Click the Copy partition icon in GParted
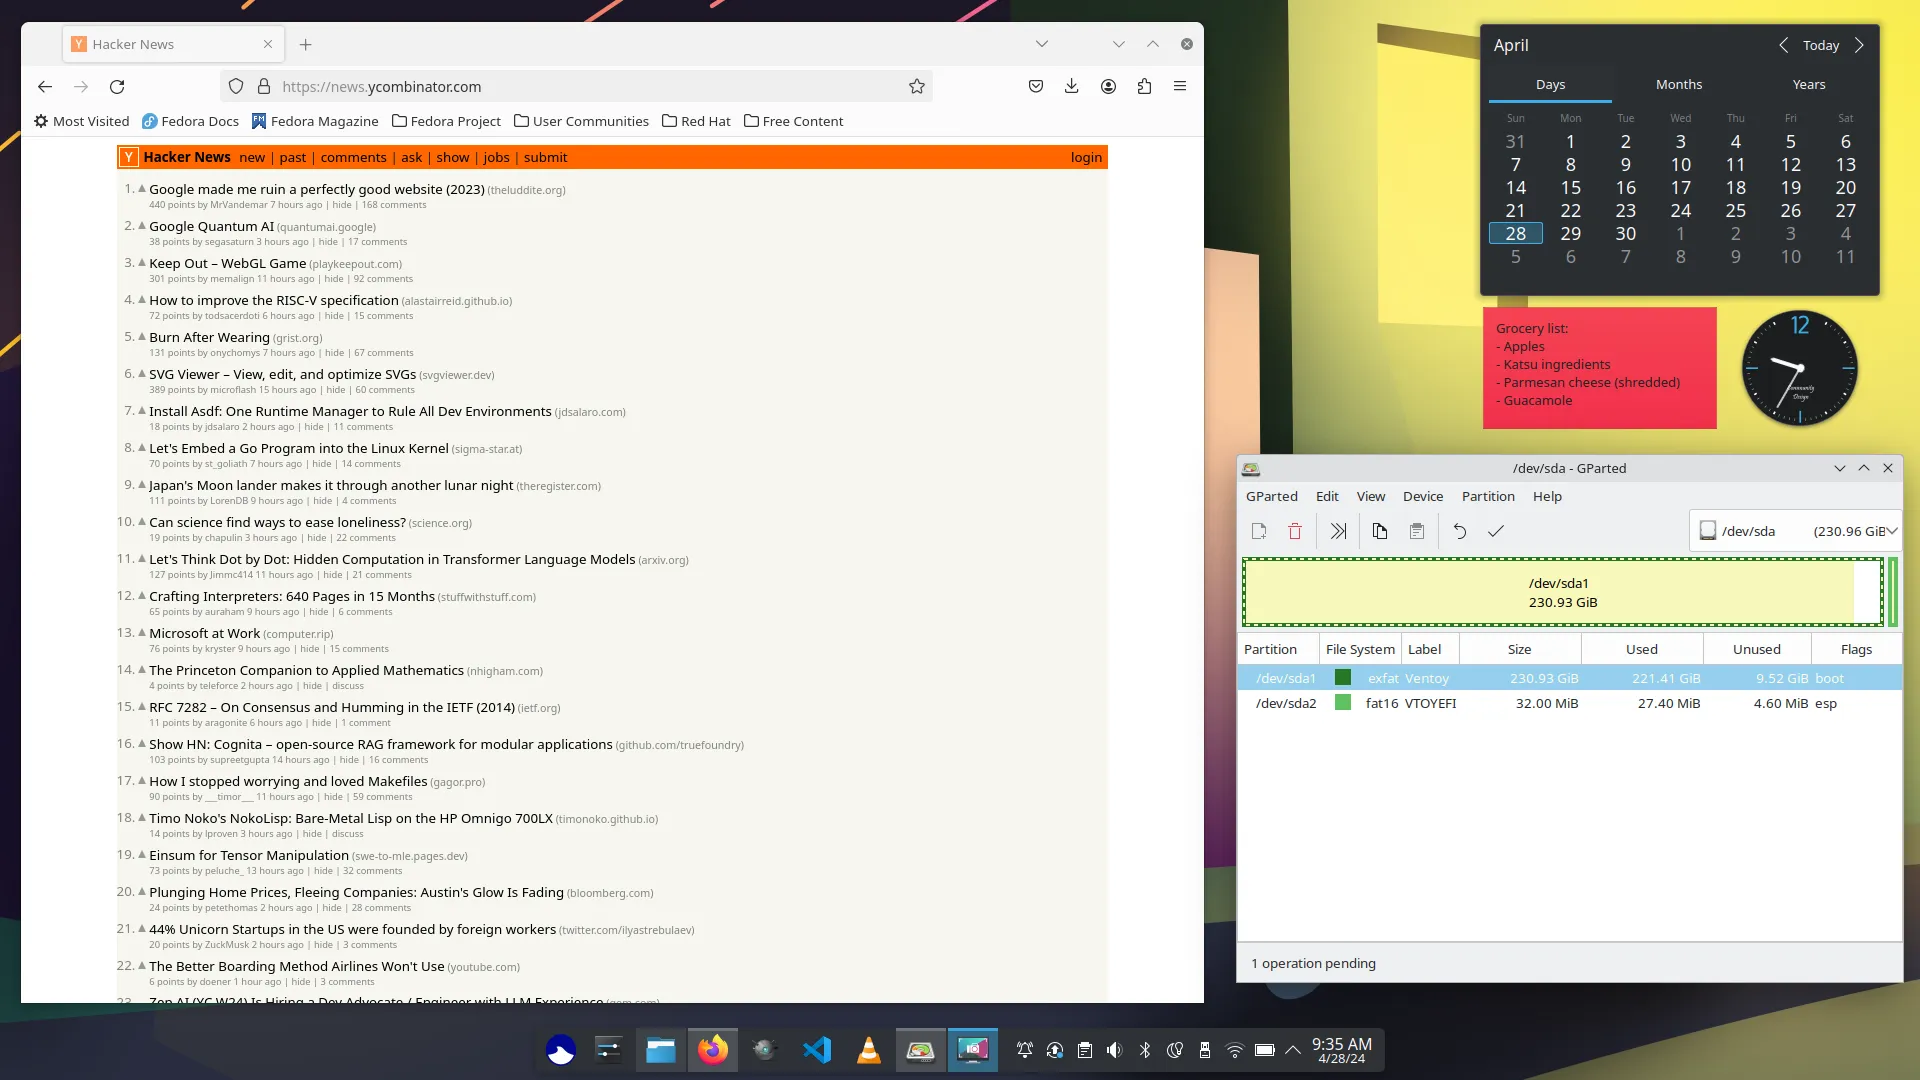 click(x=1380, y=531)
